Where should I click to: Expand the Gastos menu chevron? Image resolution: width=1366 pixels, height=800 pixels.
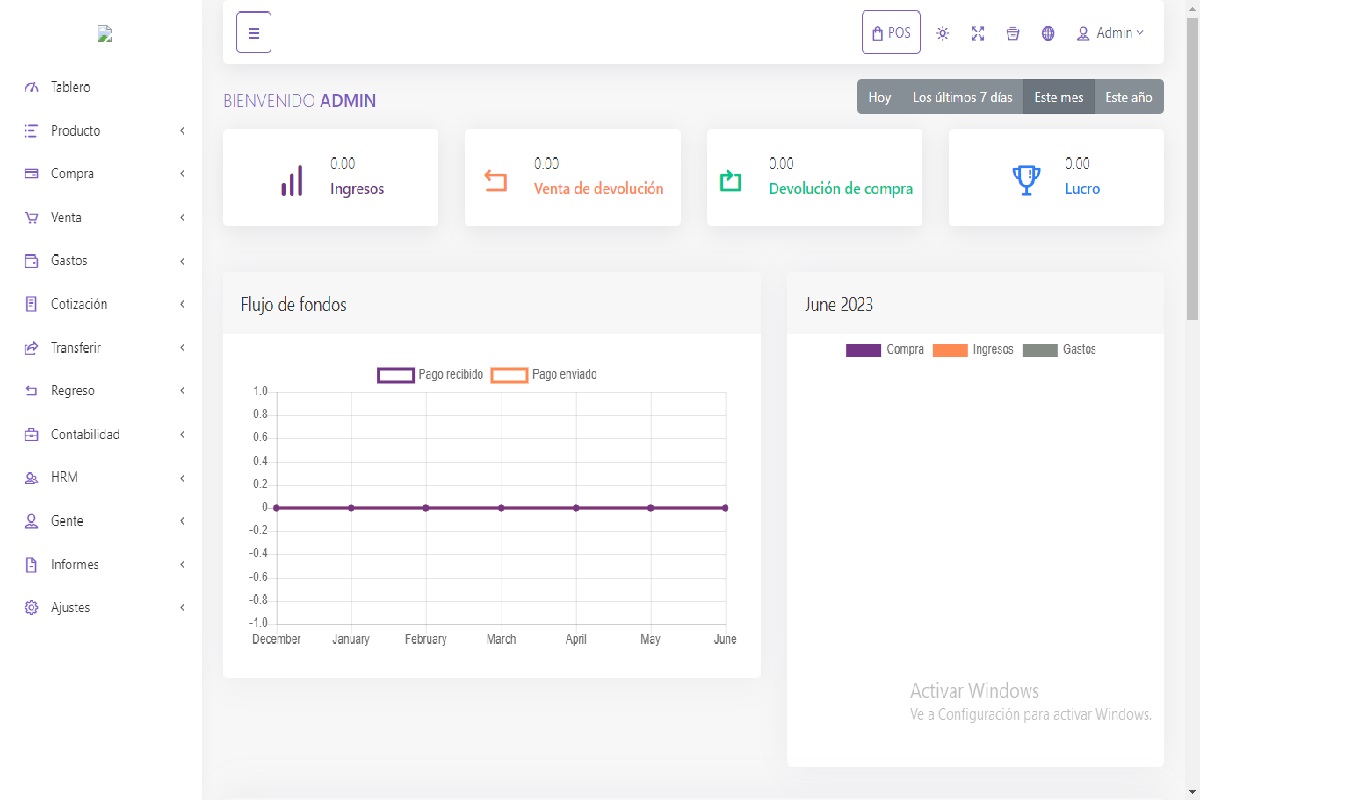[x=183, y=261]
